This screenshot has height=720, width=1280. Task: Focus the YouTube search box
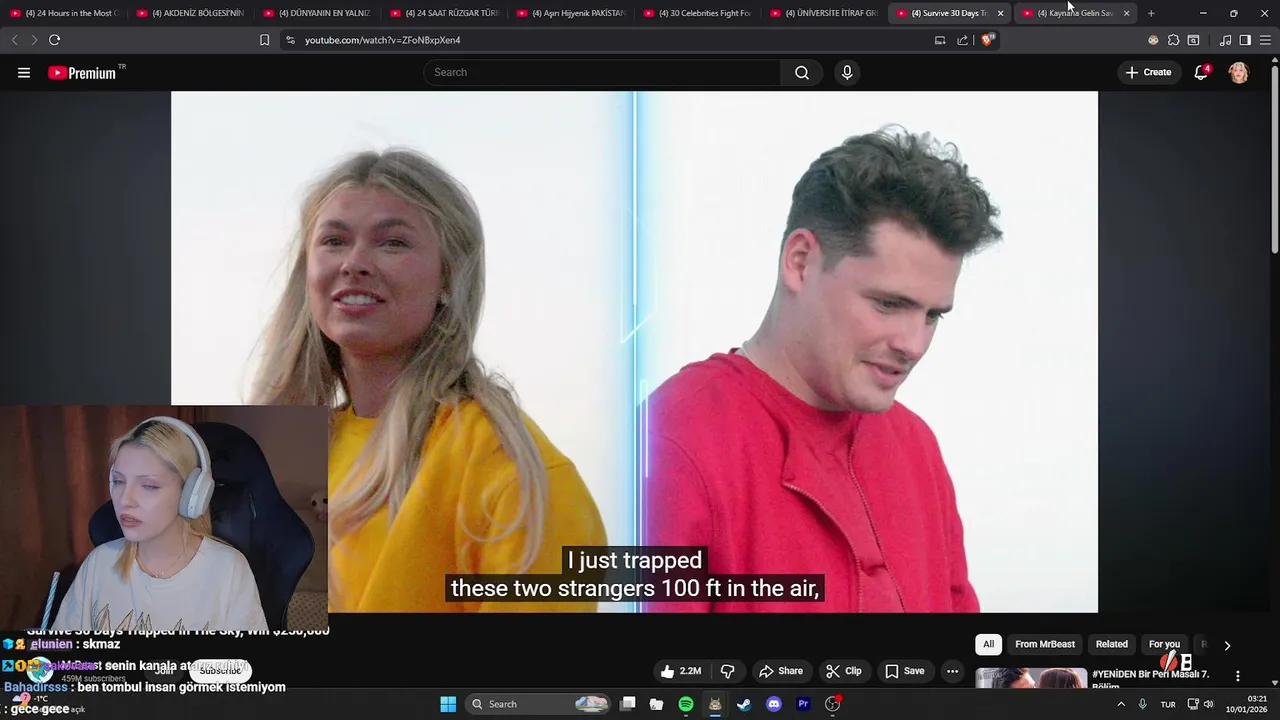(x=602, y=73)
